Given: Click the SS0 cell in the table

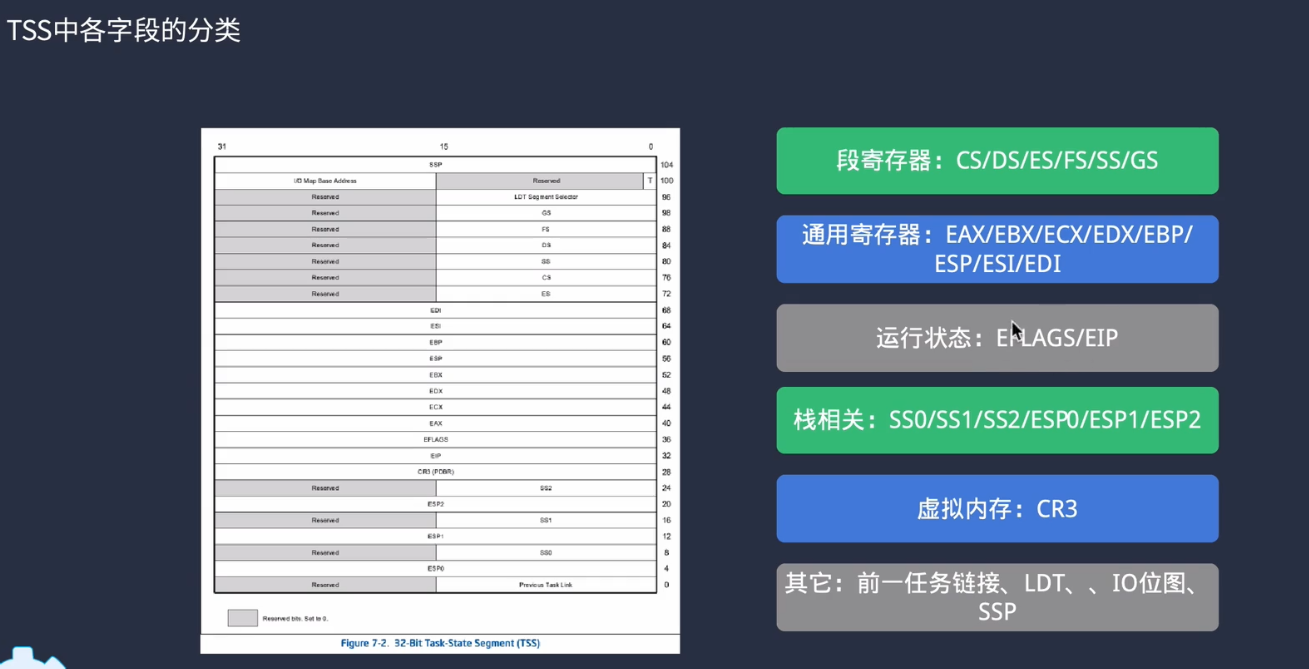Looking at the screenshot, I should (x=546, y=552).
